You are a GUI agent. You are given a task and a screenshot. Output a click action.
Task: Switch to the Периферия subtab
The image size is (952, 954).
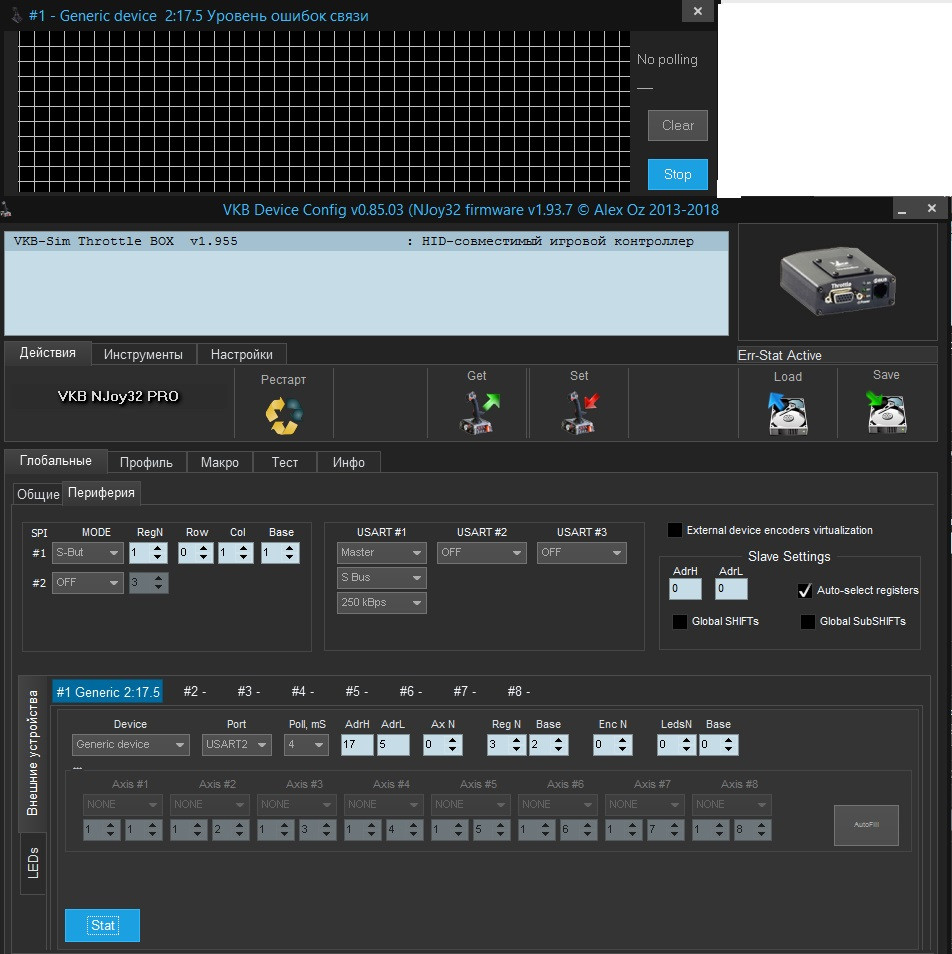pyautogui.click(x=101, y=493)
